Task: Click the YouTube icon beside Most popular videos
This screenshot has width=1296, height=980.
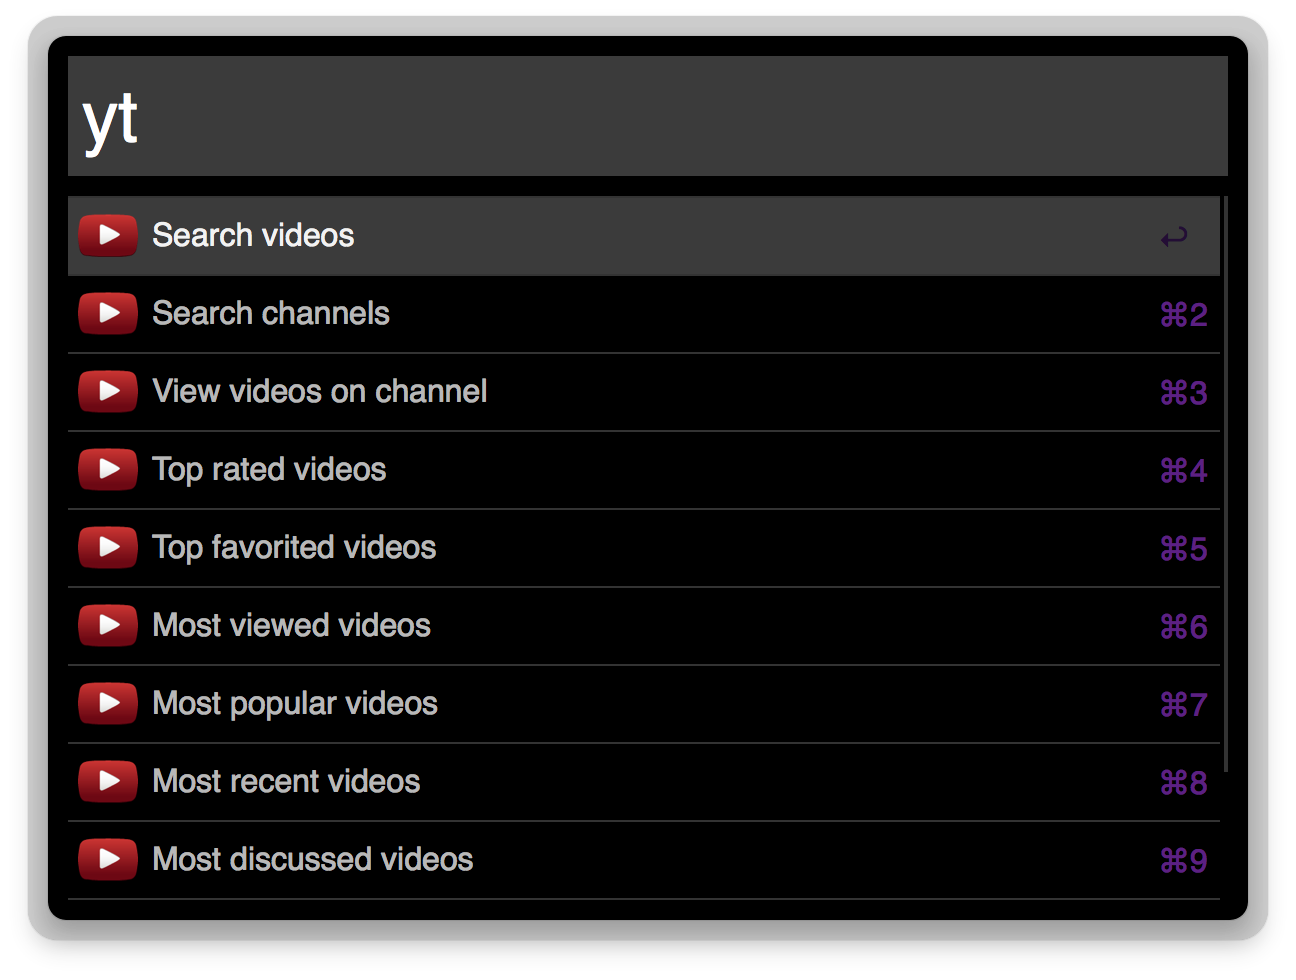Action: 108,703
